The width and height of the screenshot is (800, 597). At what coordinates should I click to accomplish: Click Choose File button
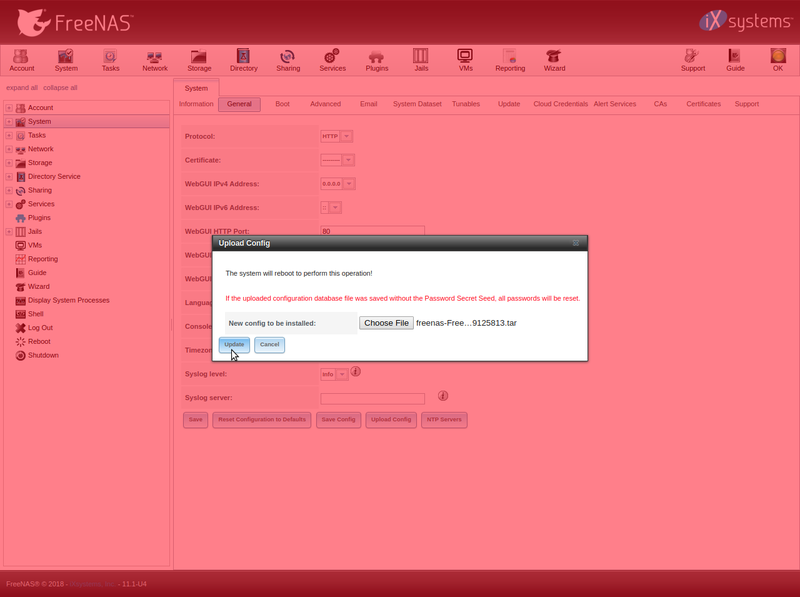tap(386, 323)
